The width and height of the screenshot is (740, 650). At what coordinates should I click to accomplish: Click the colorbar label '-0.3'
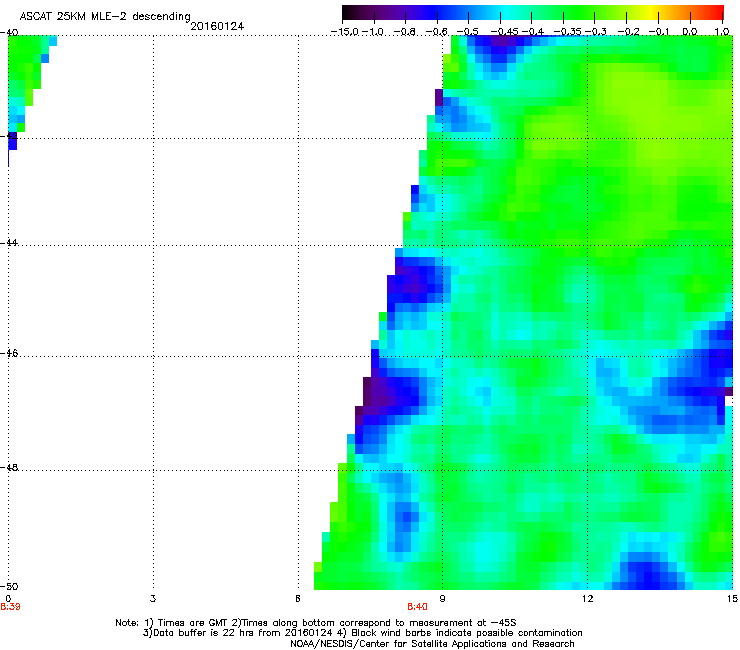click(x=596, y=32)
